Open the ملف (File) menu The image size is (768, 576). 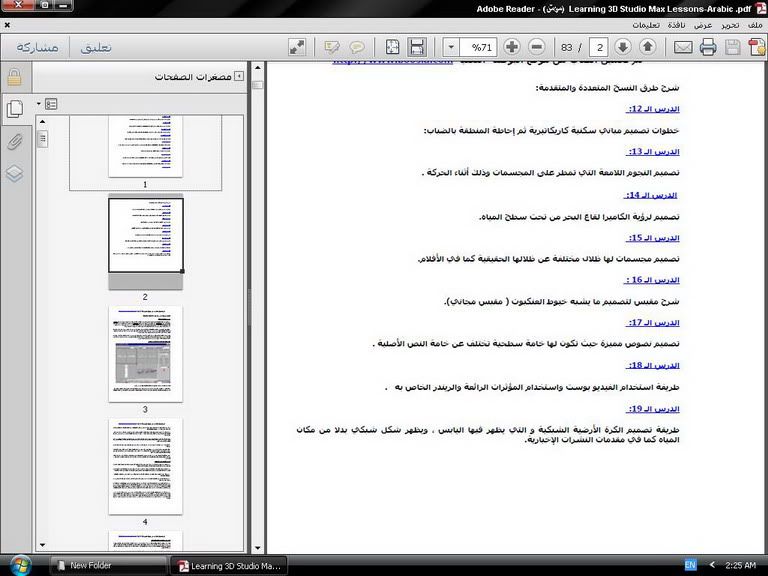pos(755,25)
